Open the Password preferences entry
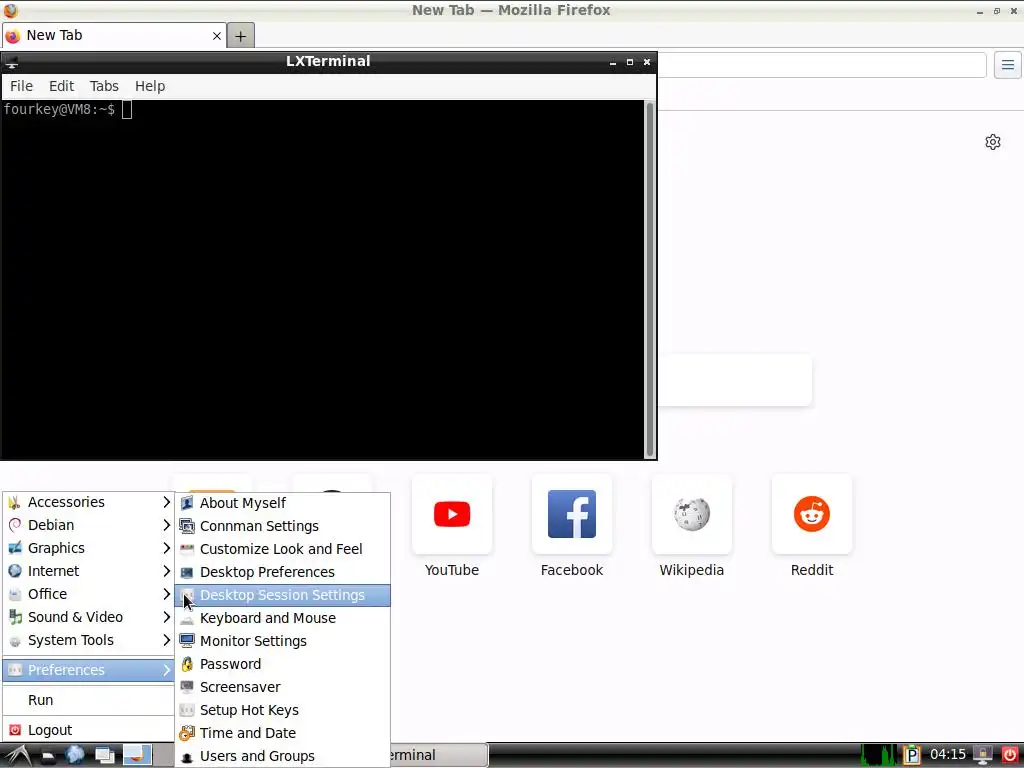 283,664
